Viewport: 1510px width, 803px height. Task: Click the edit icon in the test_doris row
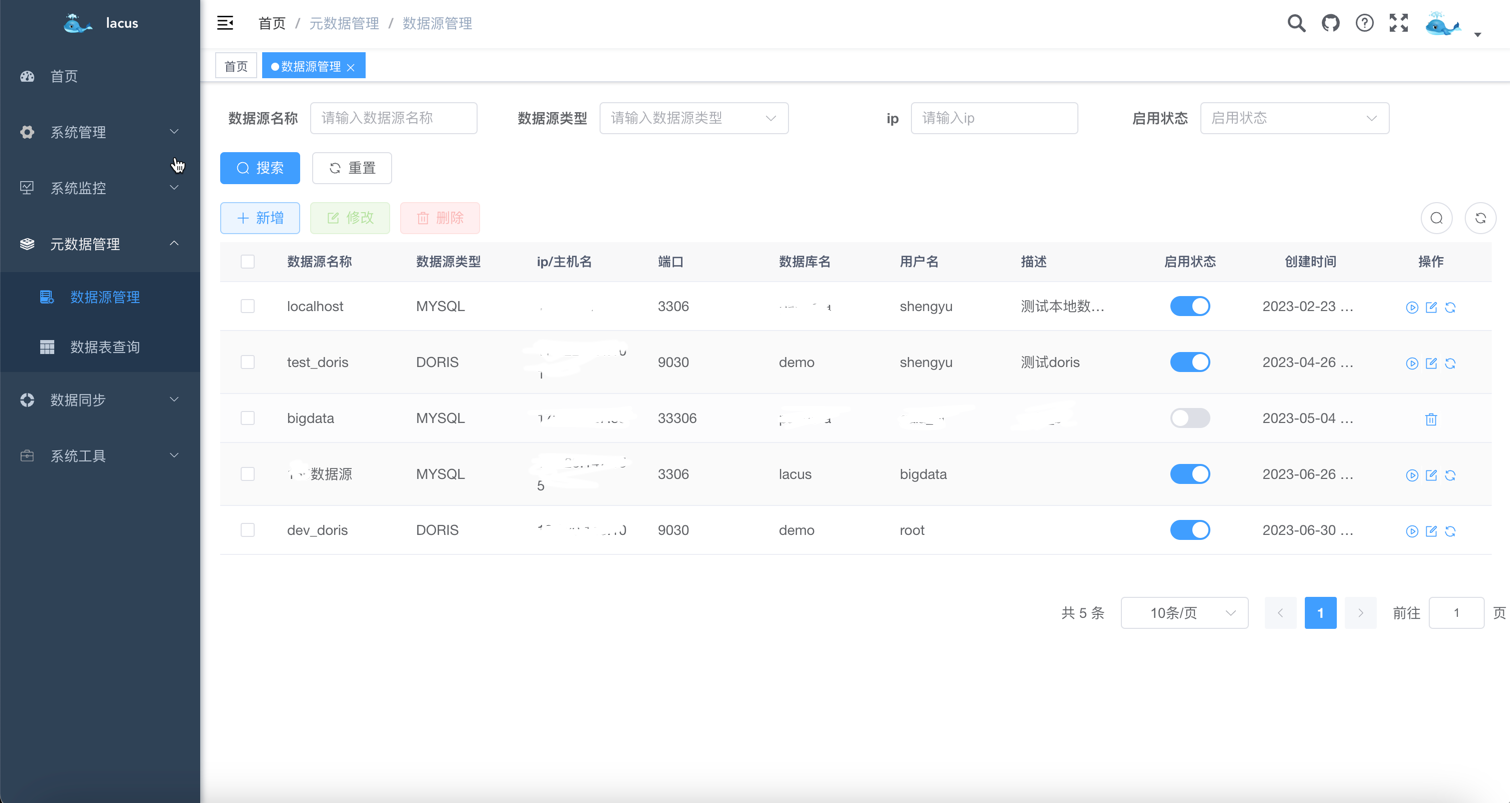1431,363
